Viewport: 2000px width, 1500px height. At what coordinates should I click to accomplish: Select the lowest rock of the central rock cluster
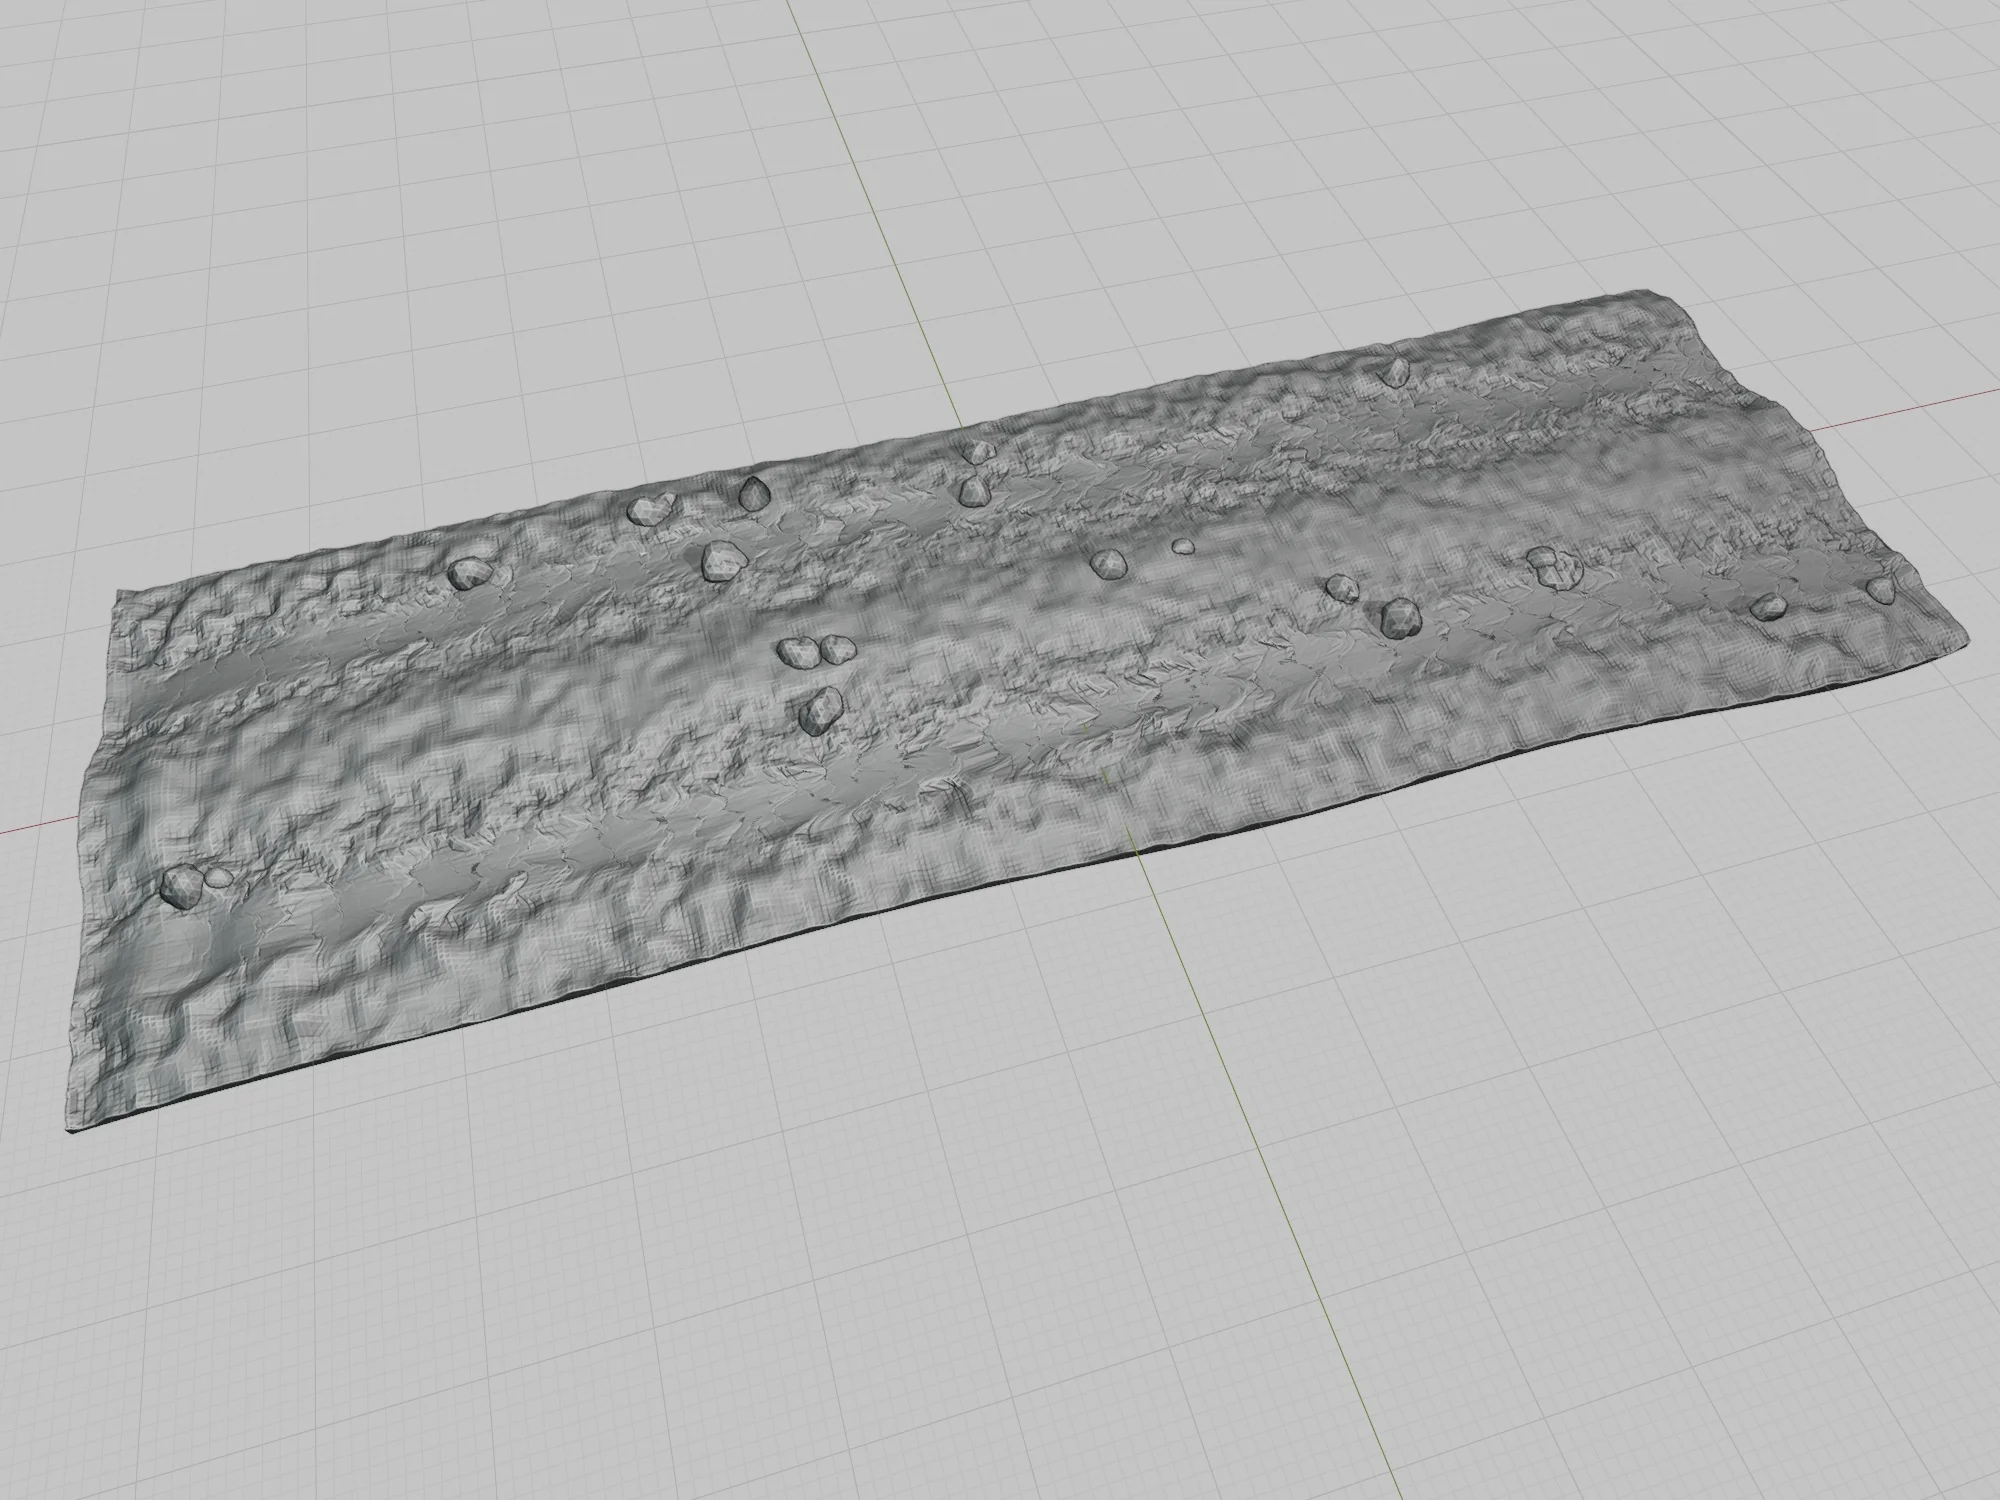click(x=821, y=710)
